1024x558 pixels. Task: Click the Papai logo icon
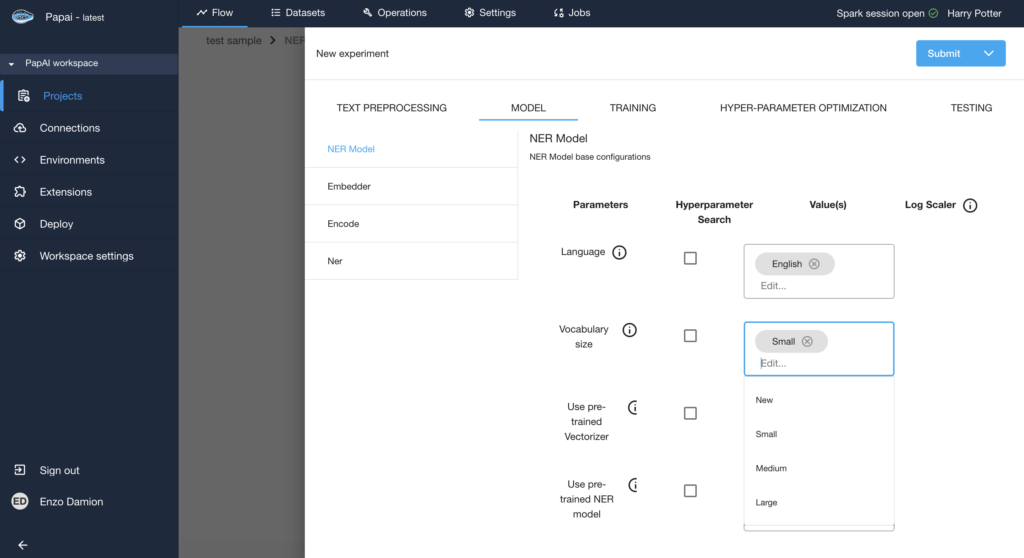point(23,16)
